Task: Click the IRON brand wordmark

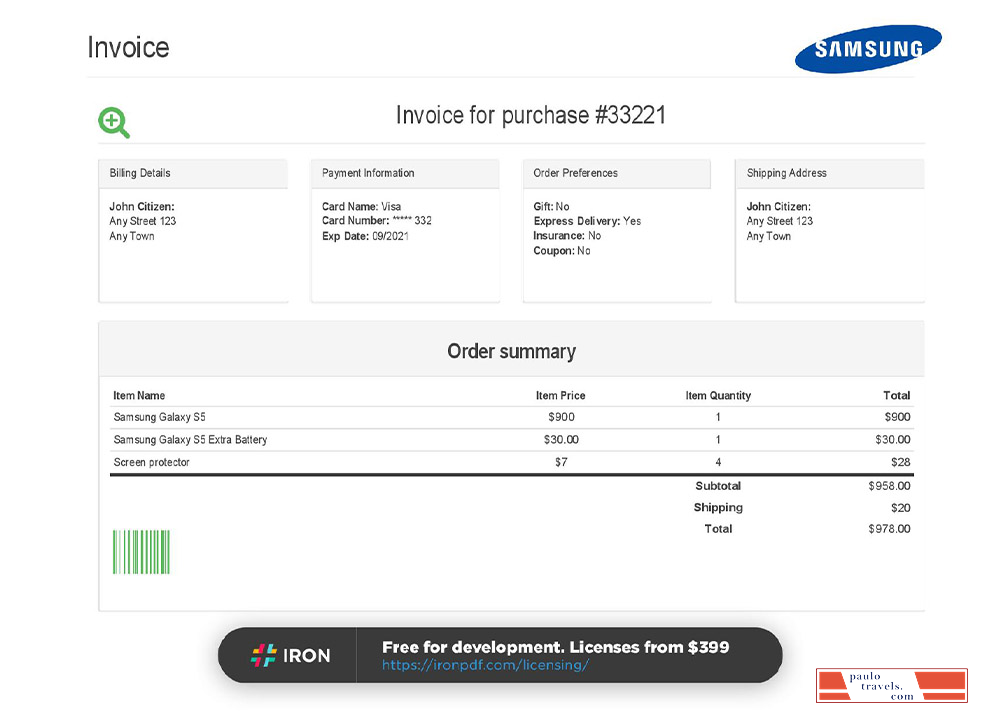Action: 305,655
